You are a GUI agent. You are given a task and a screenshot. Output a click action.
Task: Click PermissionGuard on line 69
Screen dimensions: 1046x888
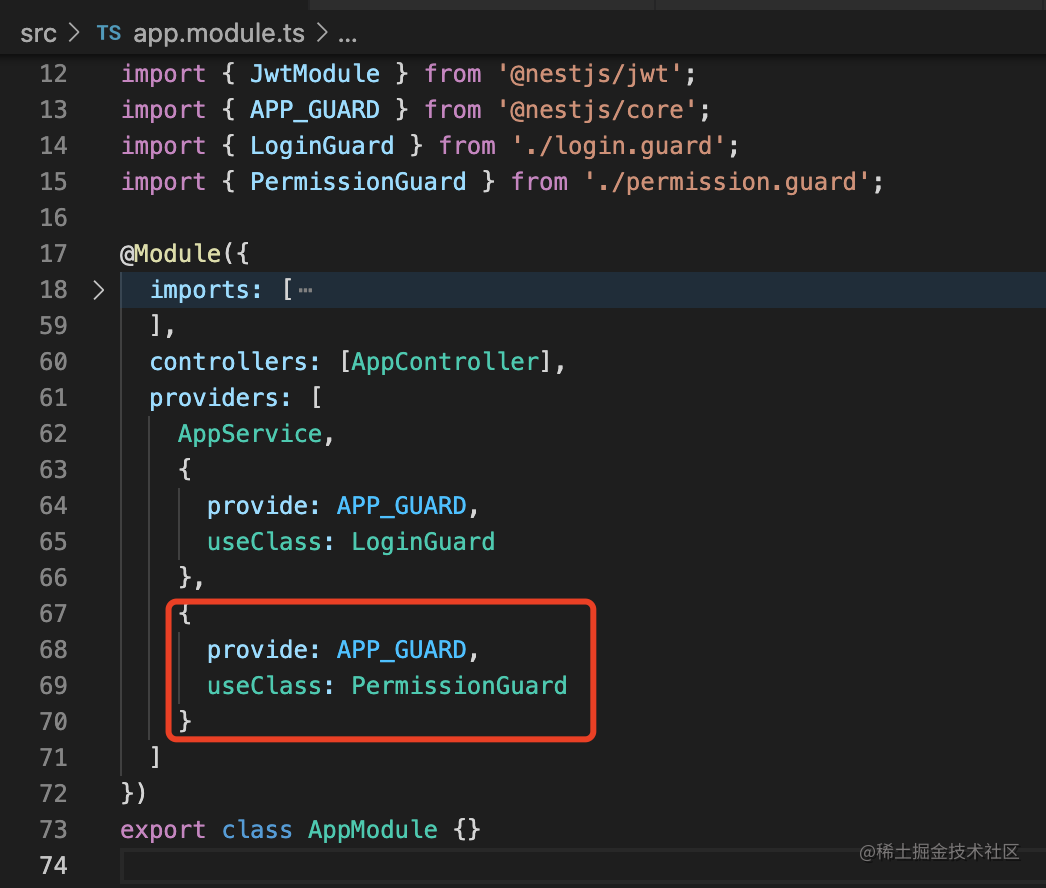(x=458, y=686)
